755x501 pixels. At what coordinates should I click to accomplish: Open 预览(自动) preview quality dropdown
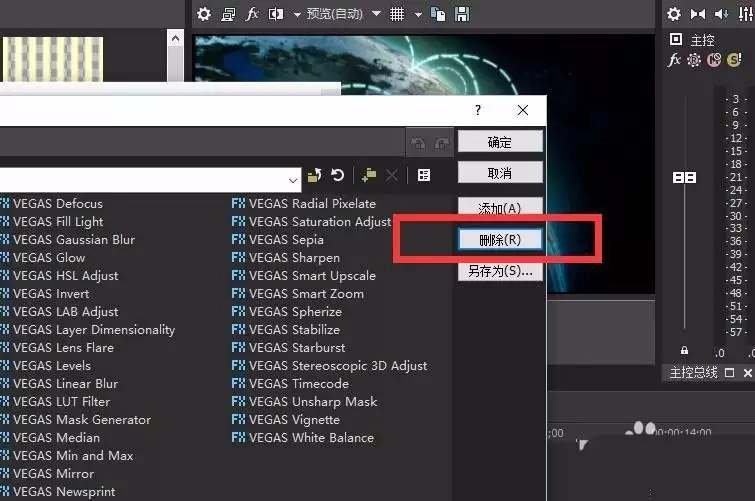click(344, 13)
